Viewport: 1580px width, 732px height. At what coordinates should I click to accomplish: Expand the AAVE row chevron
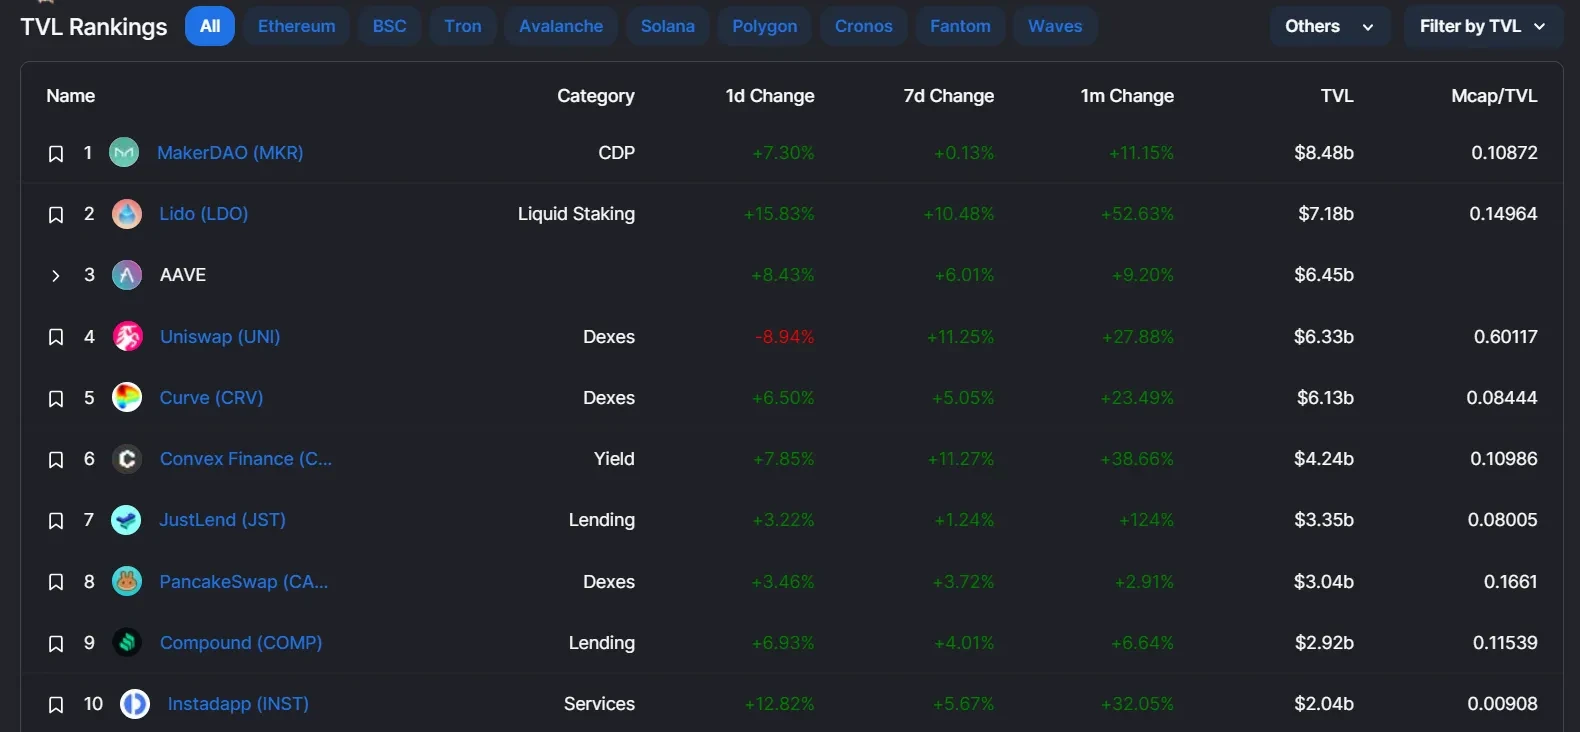point(56,276)
